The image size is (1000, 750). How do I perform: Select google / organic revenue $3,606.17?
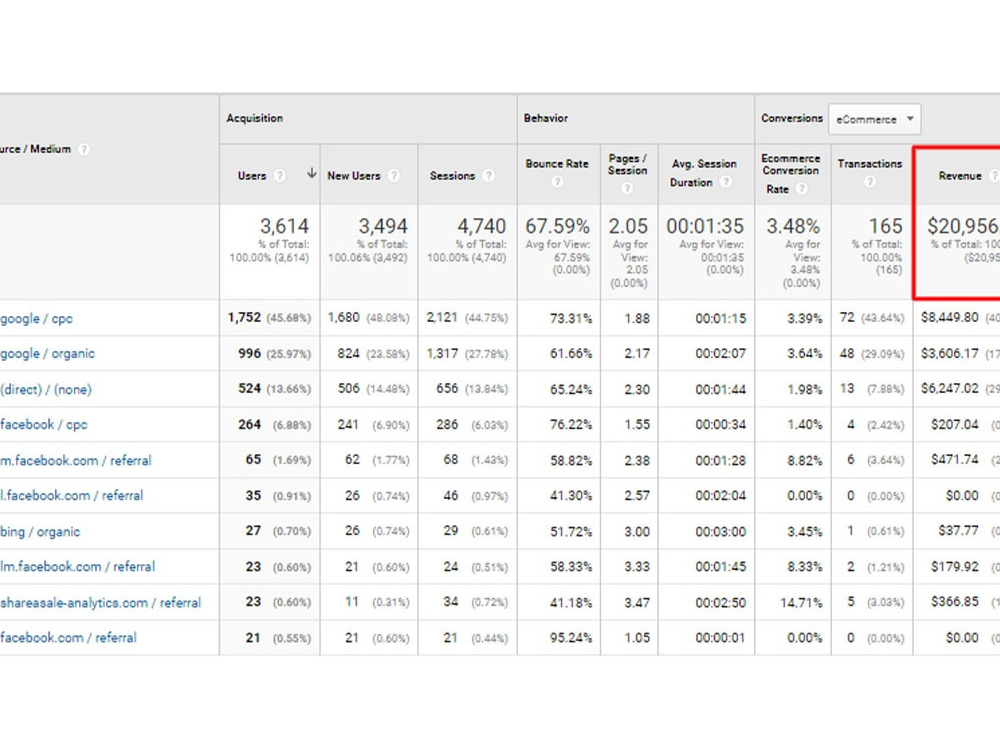click(950, 353)
